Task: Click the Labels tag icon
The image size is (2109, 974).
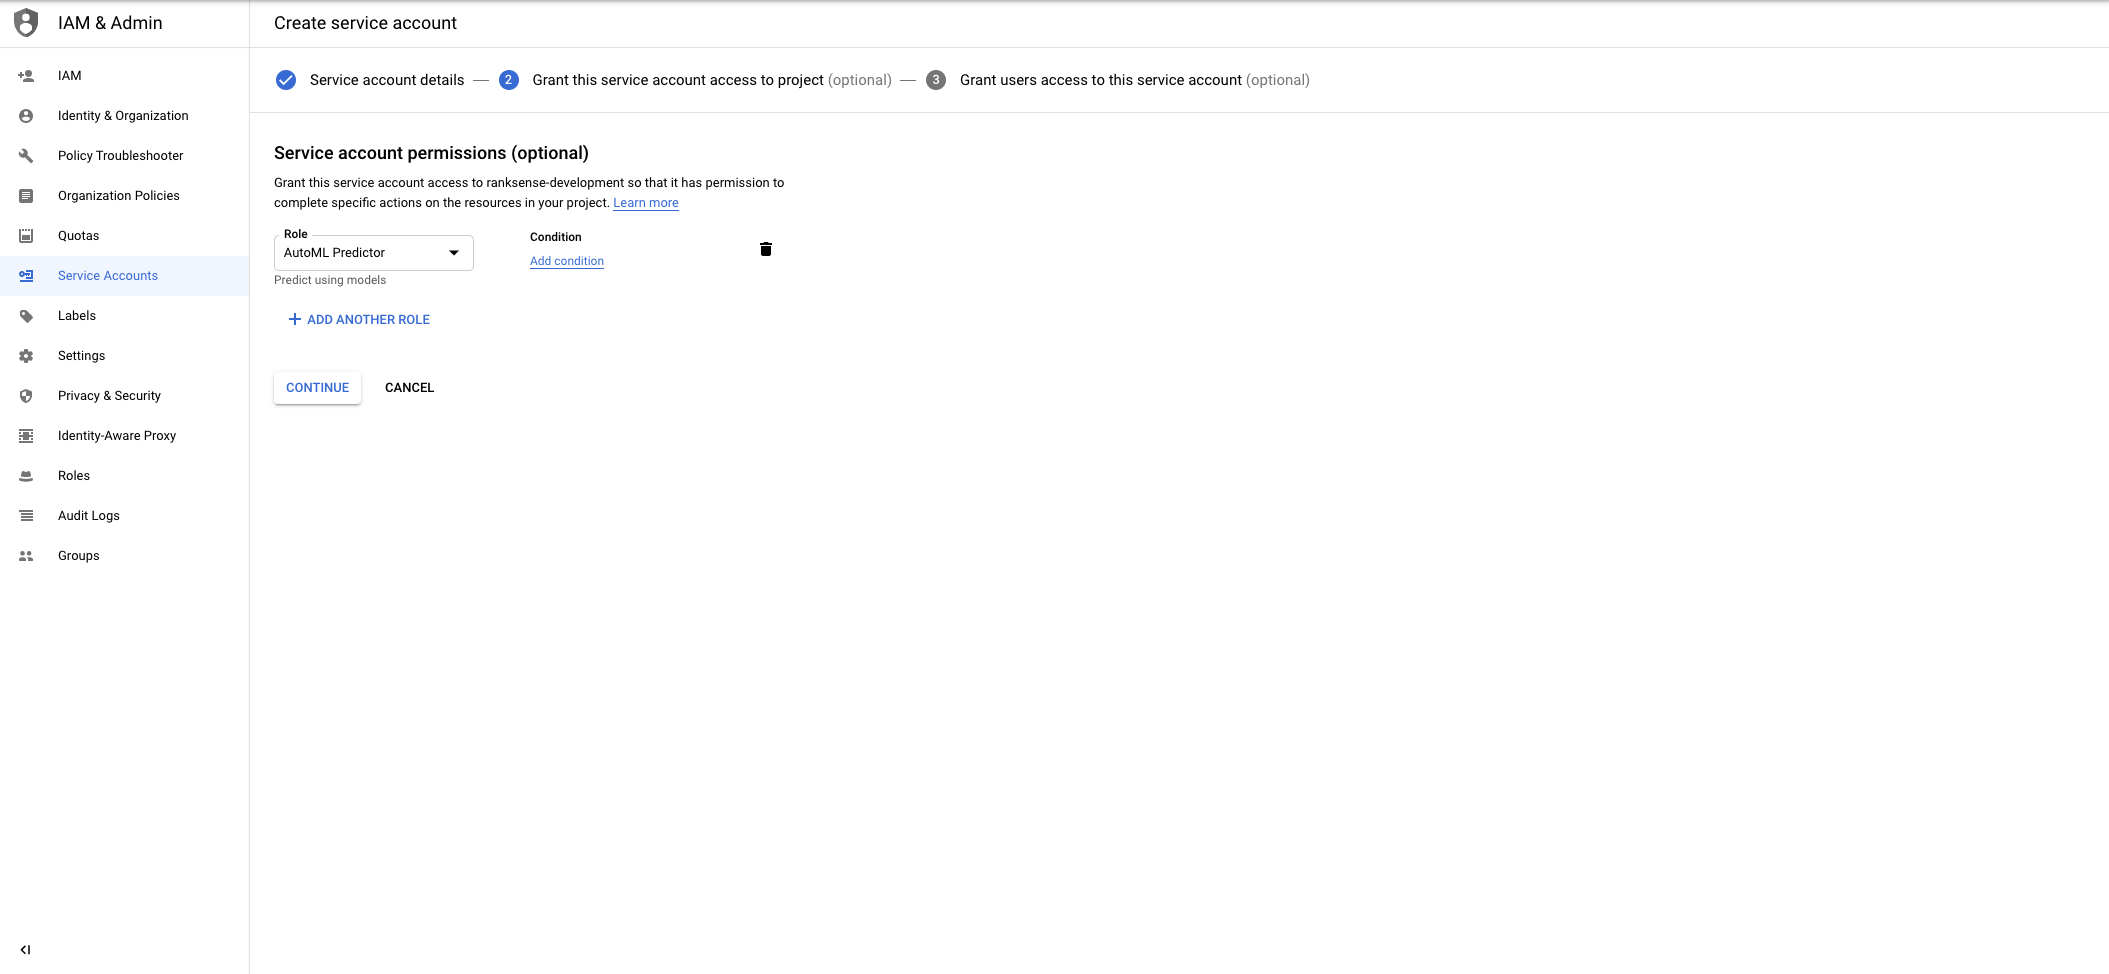Action: pyautogui.click(x=26, y=316)
